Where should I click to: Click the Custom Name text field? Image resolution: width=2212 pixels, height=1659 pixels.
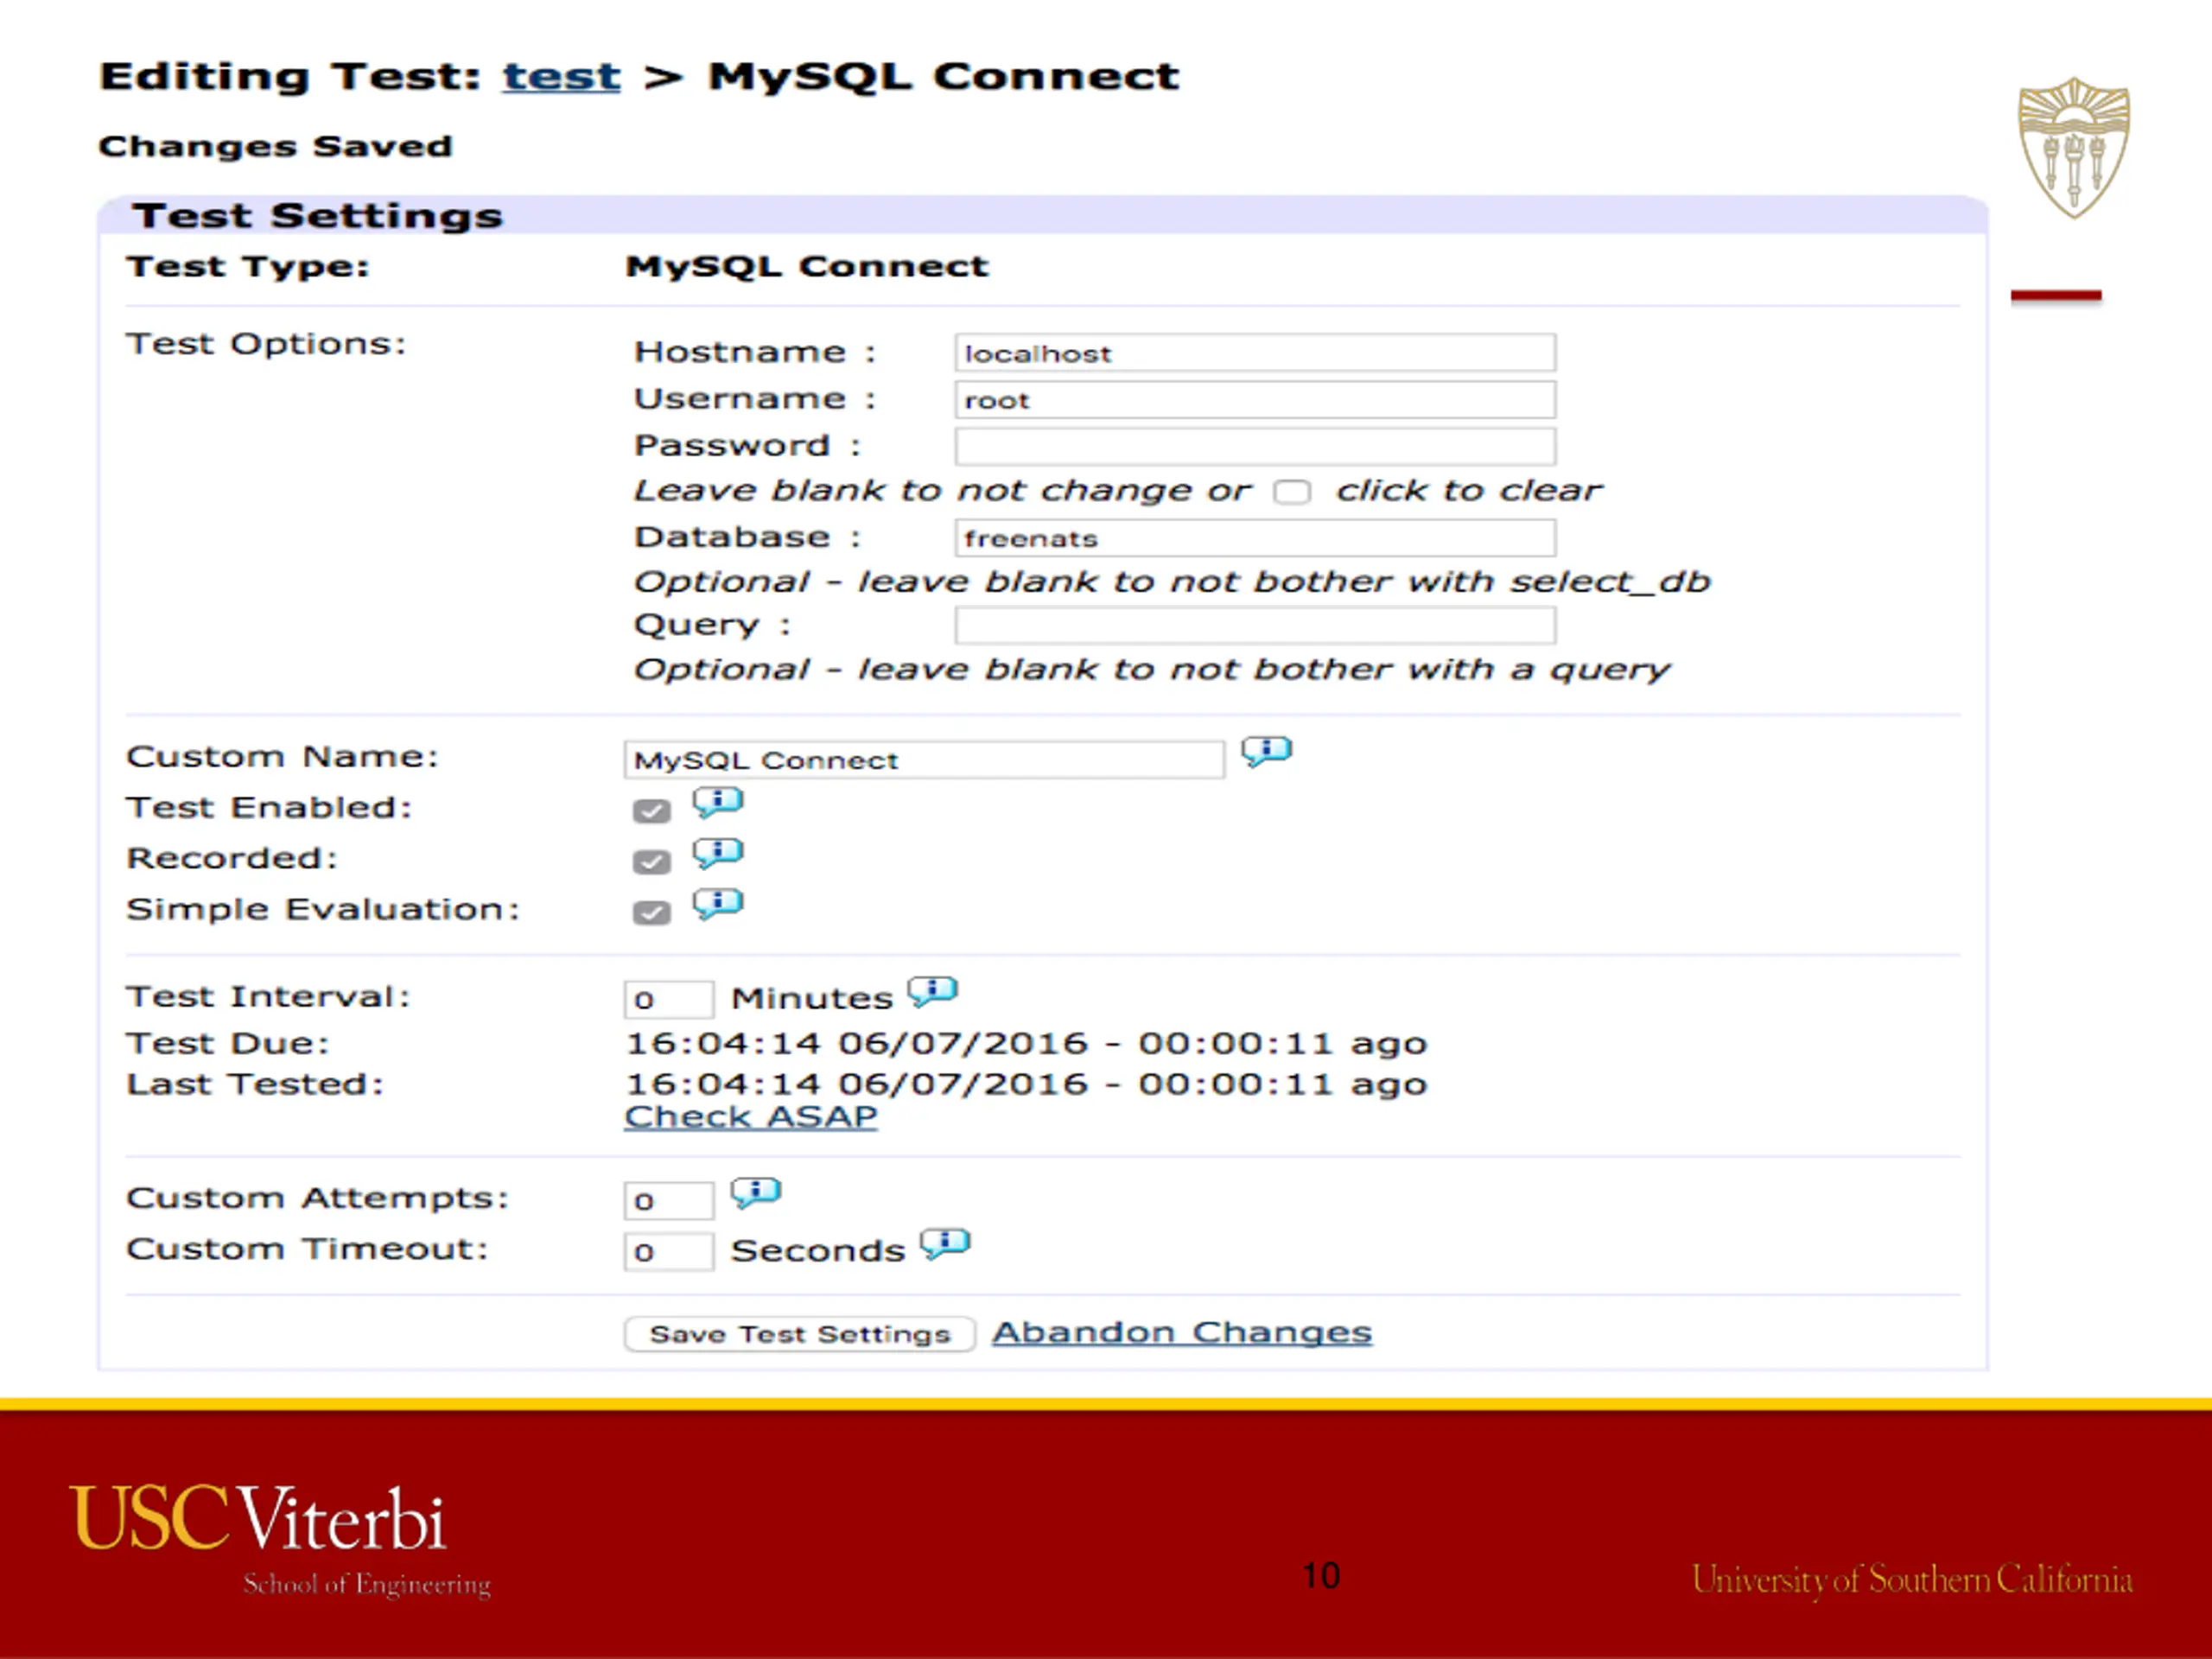924,760
